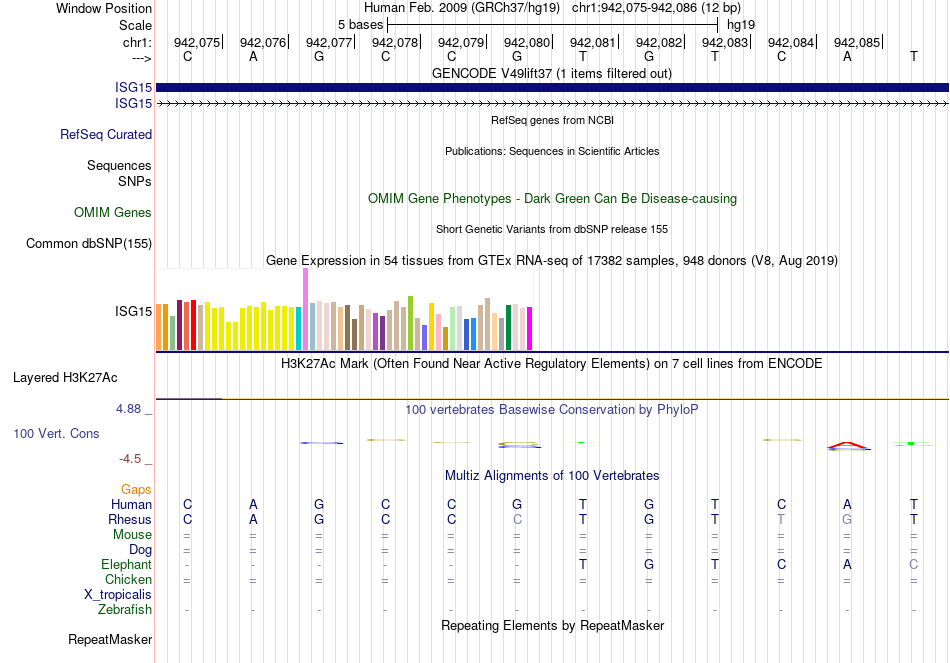Click the Rhesus species label
The height and width of the screenshot is (663, 950).
tap(130, 520)
